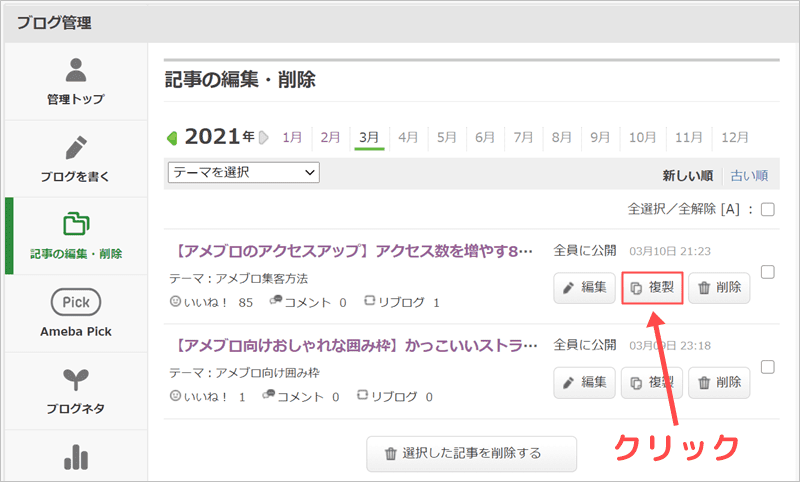Image resolution: width=800 pixels, height=482 pixels.
Task: Select the 7月 tab
Action: pos(523,137)
